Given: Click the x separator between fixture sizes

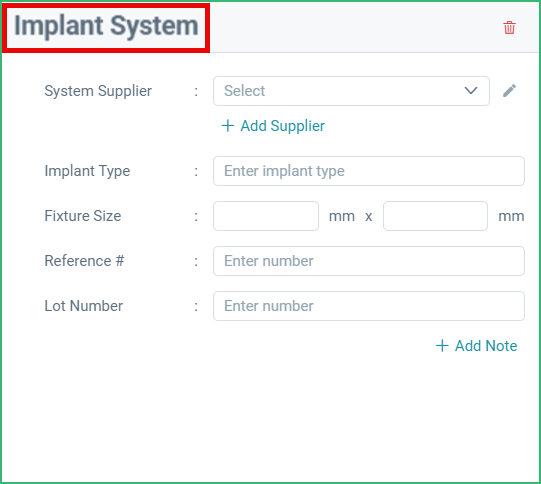Looking at the screenshot, I should (368, 217).
